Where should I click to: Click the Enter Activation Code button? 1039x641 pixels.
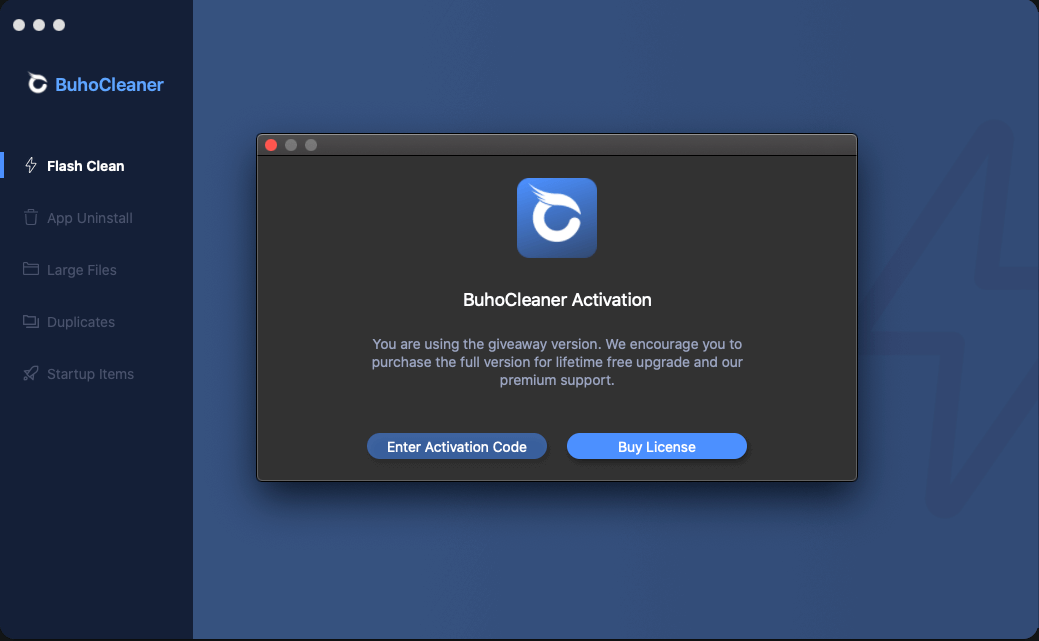pos(457,446)
